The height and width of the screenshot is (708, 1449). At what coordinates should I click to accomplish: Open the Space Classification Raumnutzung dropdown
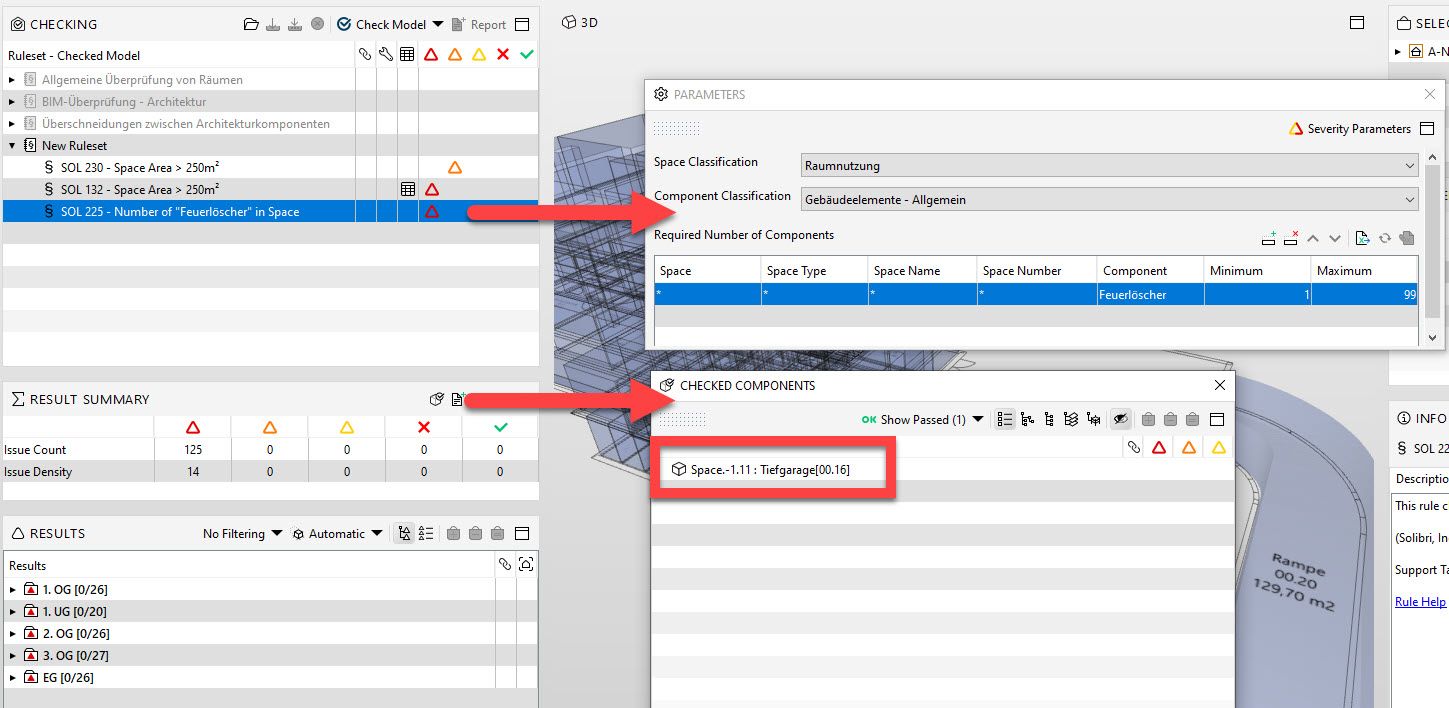pyautogui.click(x=1110, y=166)
